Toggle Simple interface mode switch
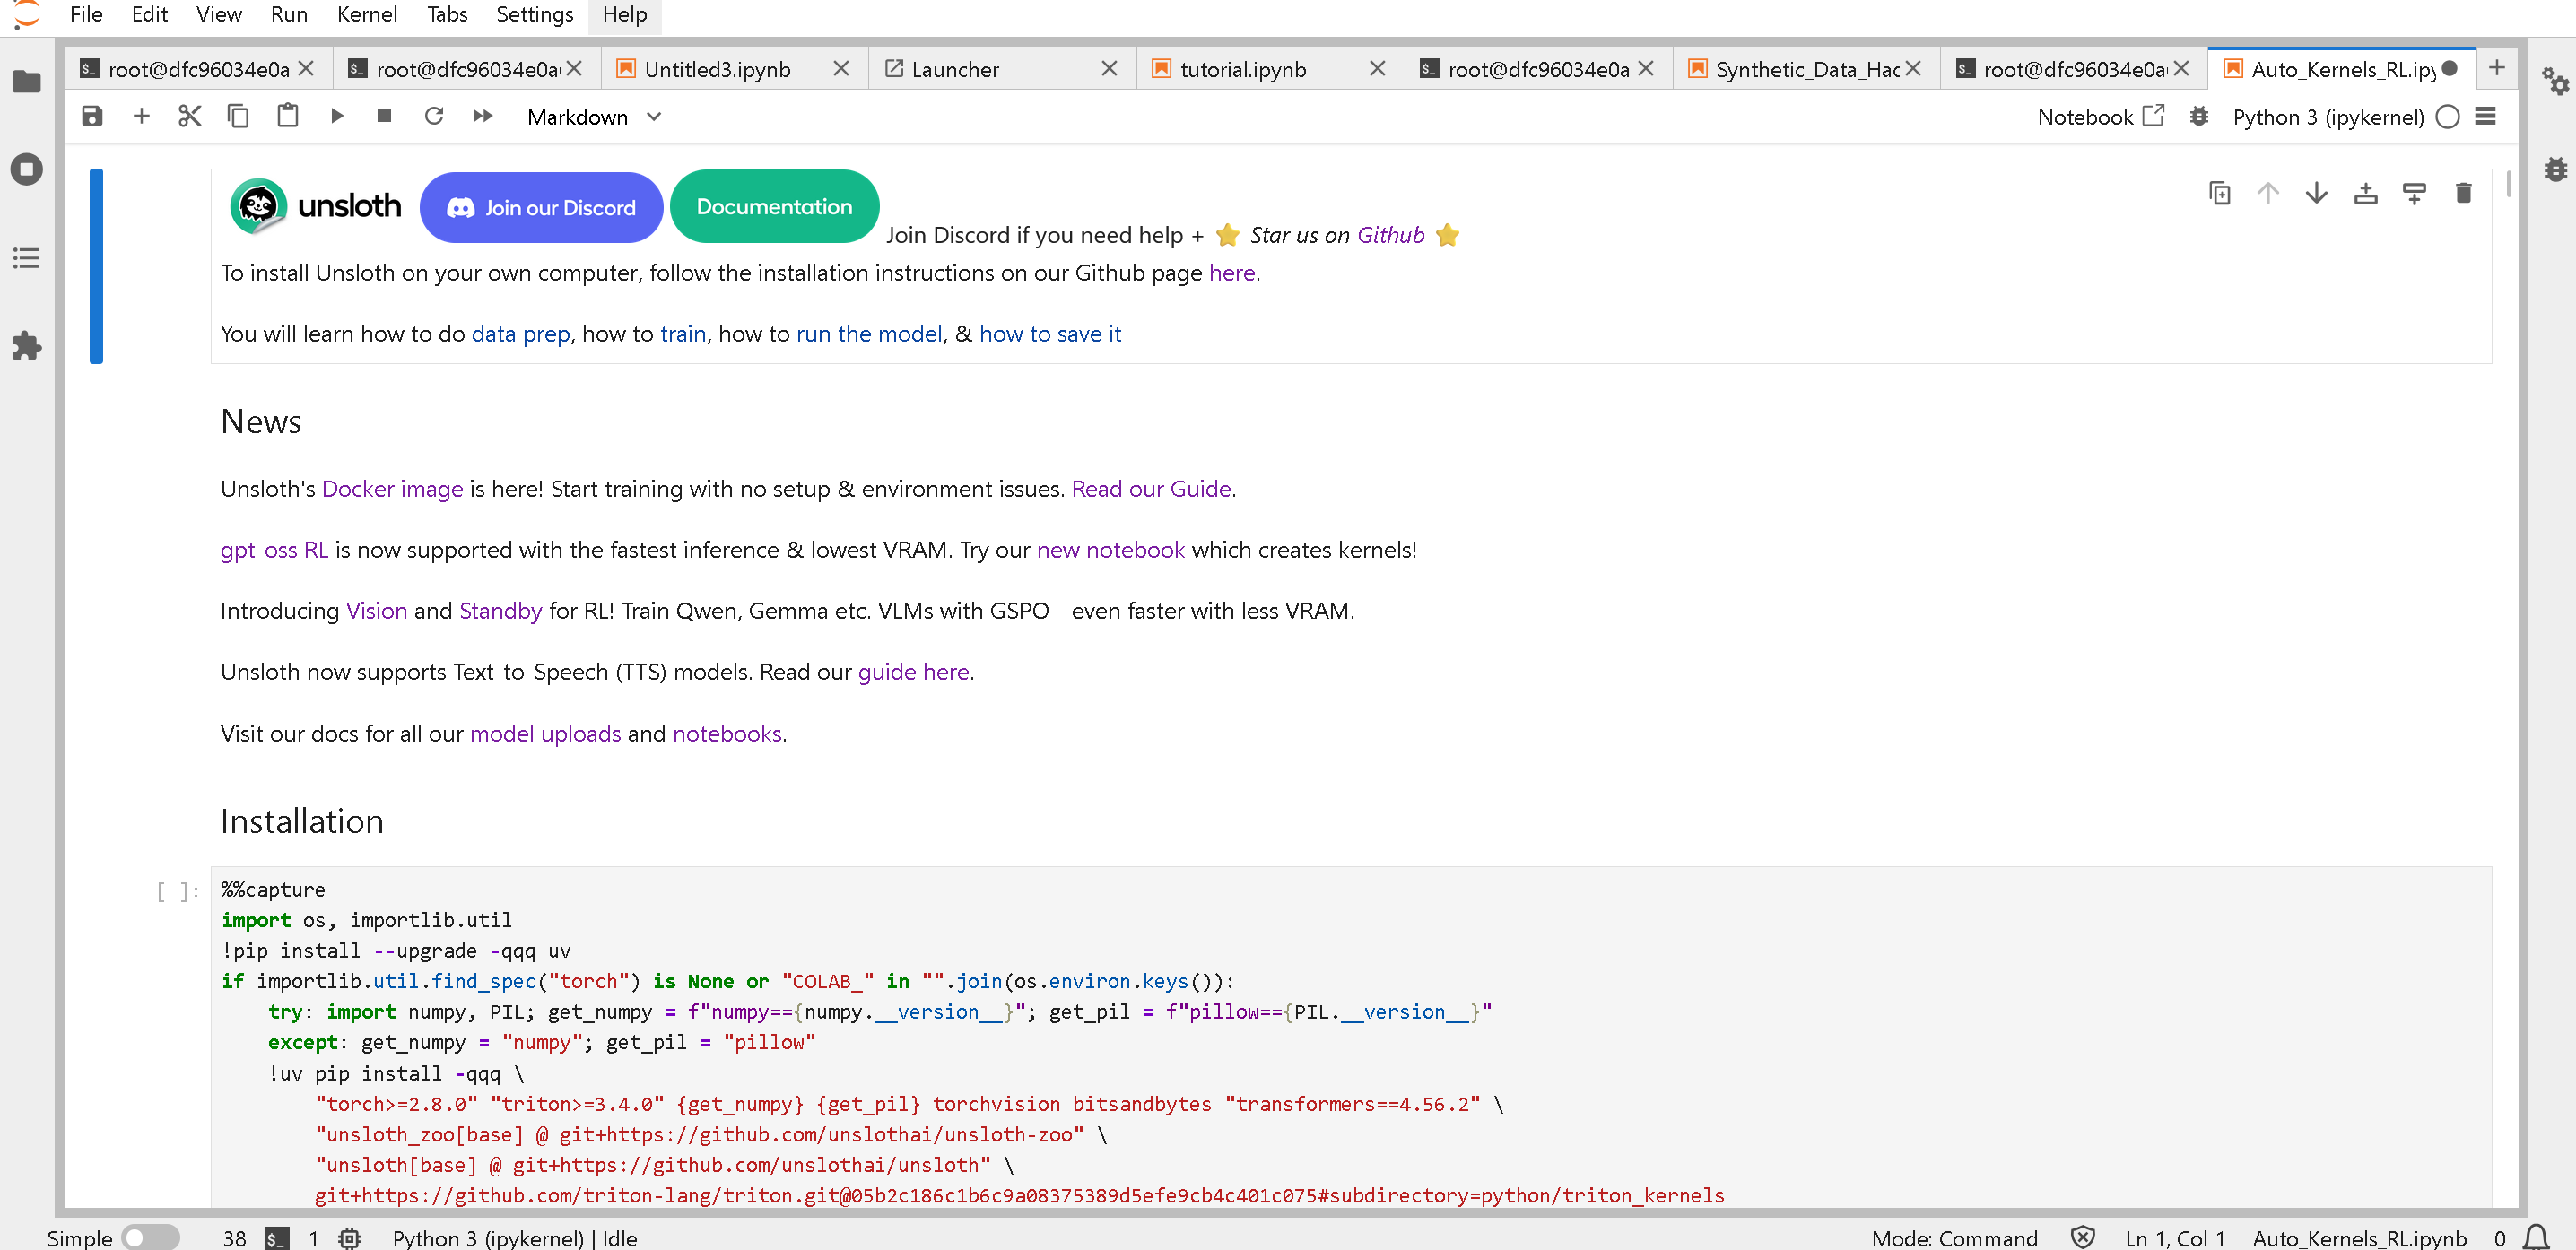The height and width of the screenshot is (1250, 2576). [x=150, y=1238]
